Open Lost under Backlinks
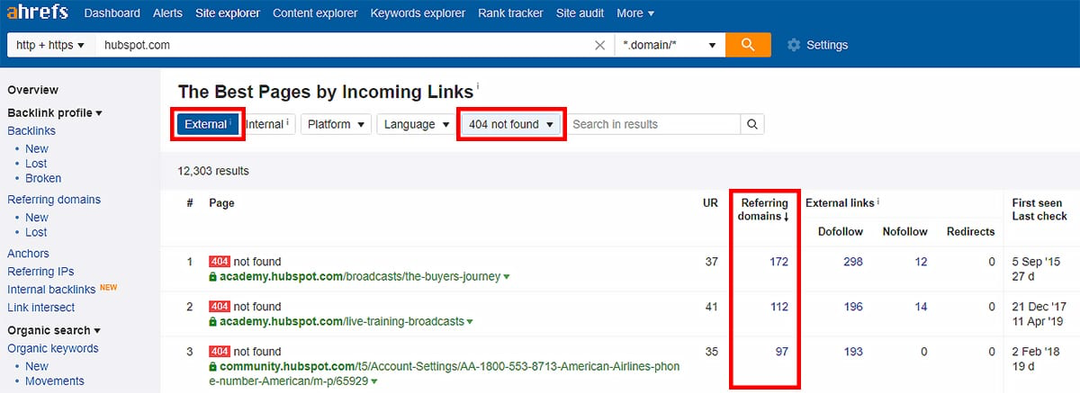 coord(37,164)
